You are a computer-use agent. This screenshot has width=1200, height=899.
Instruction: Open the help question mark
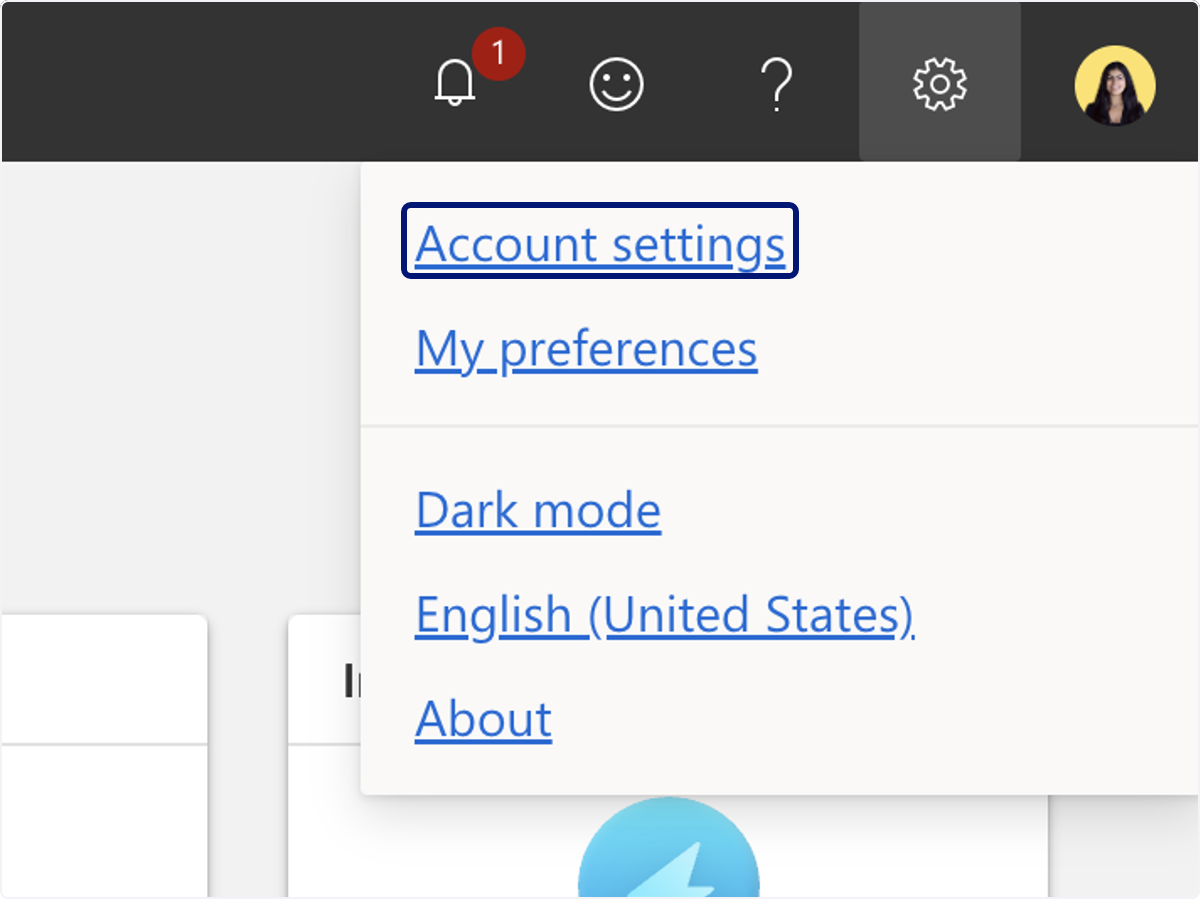pyautogui.click(x=776, y=84)
